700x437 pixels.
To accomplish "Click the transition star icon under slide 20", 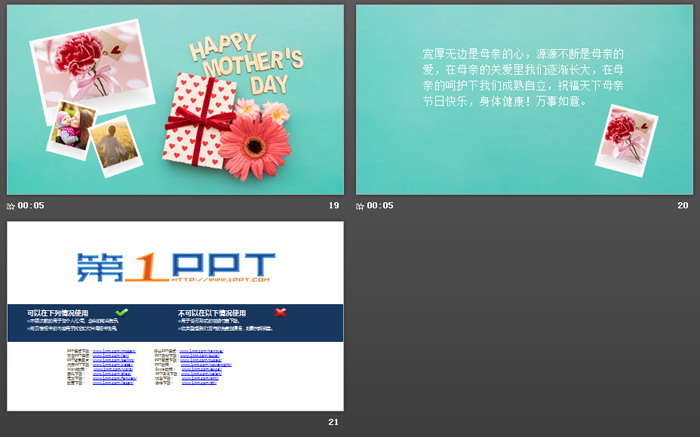I will click(360, 206).
